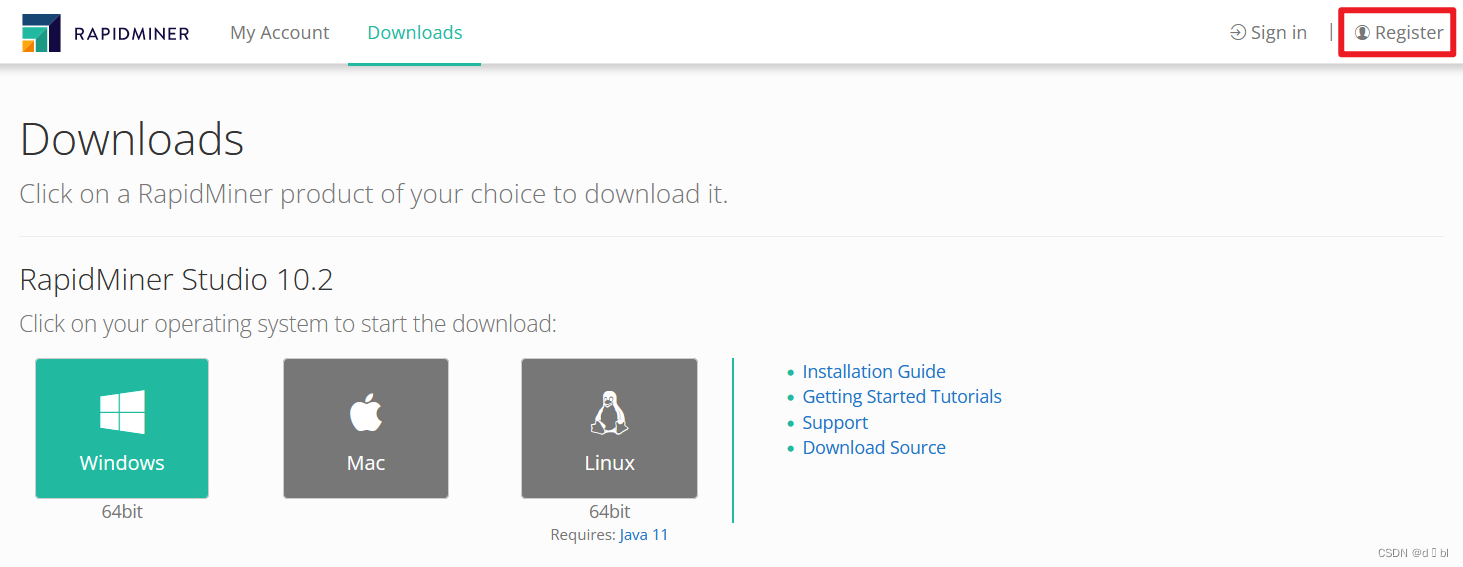Click the 64bit label under Windows
1463x567 pixels.
122,512
